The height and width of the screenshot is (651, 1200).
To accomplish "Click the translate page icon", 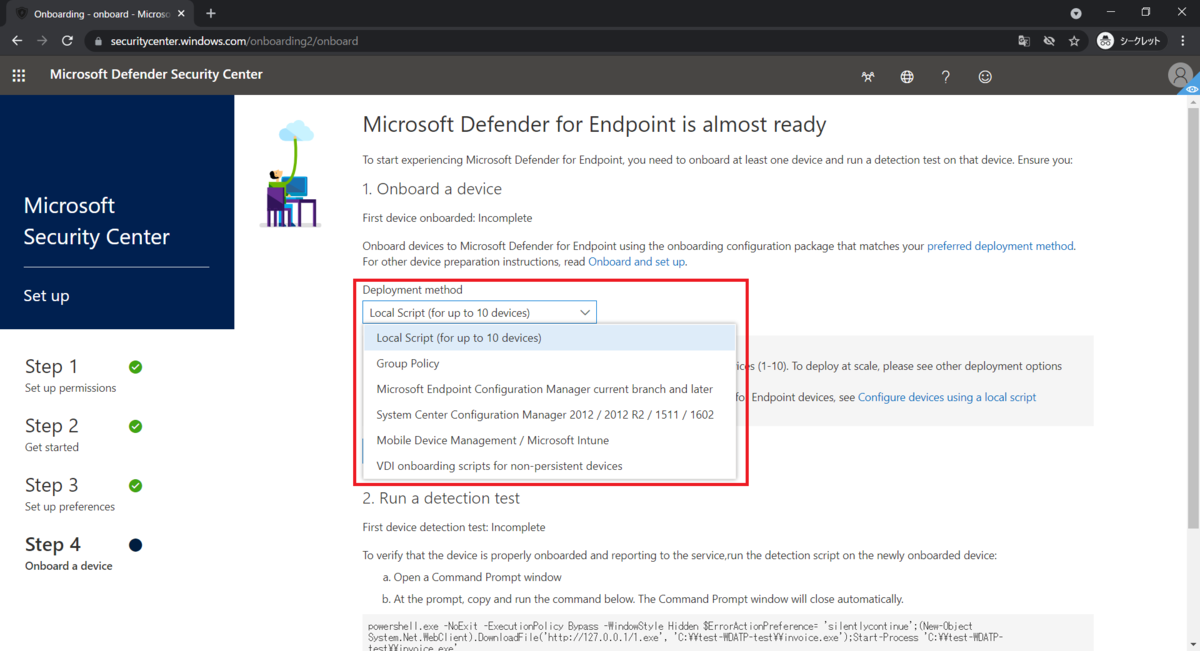I will click(1024, 41).
